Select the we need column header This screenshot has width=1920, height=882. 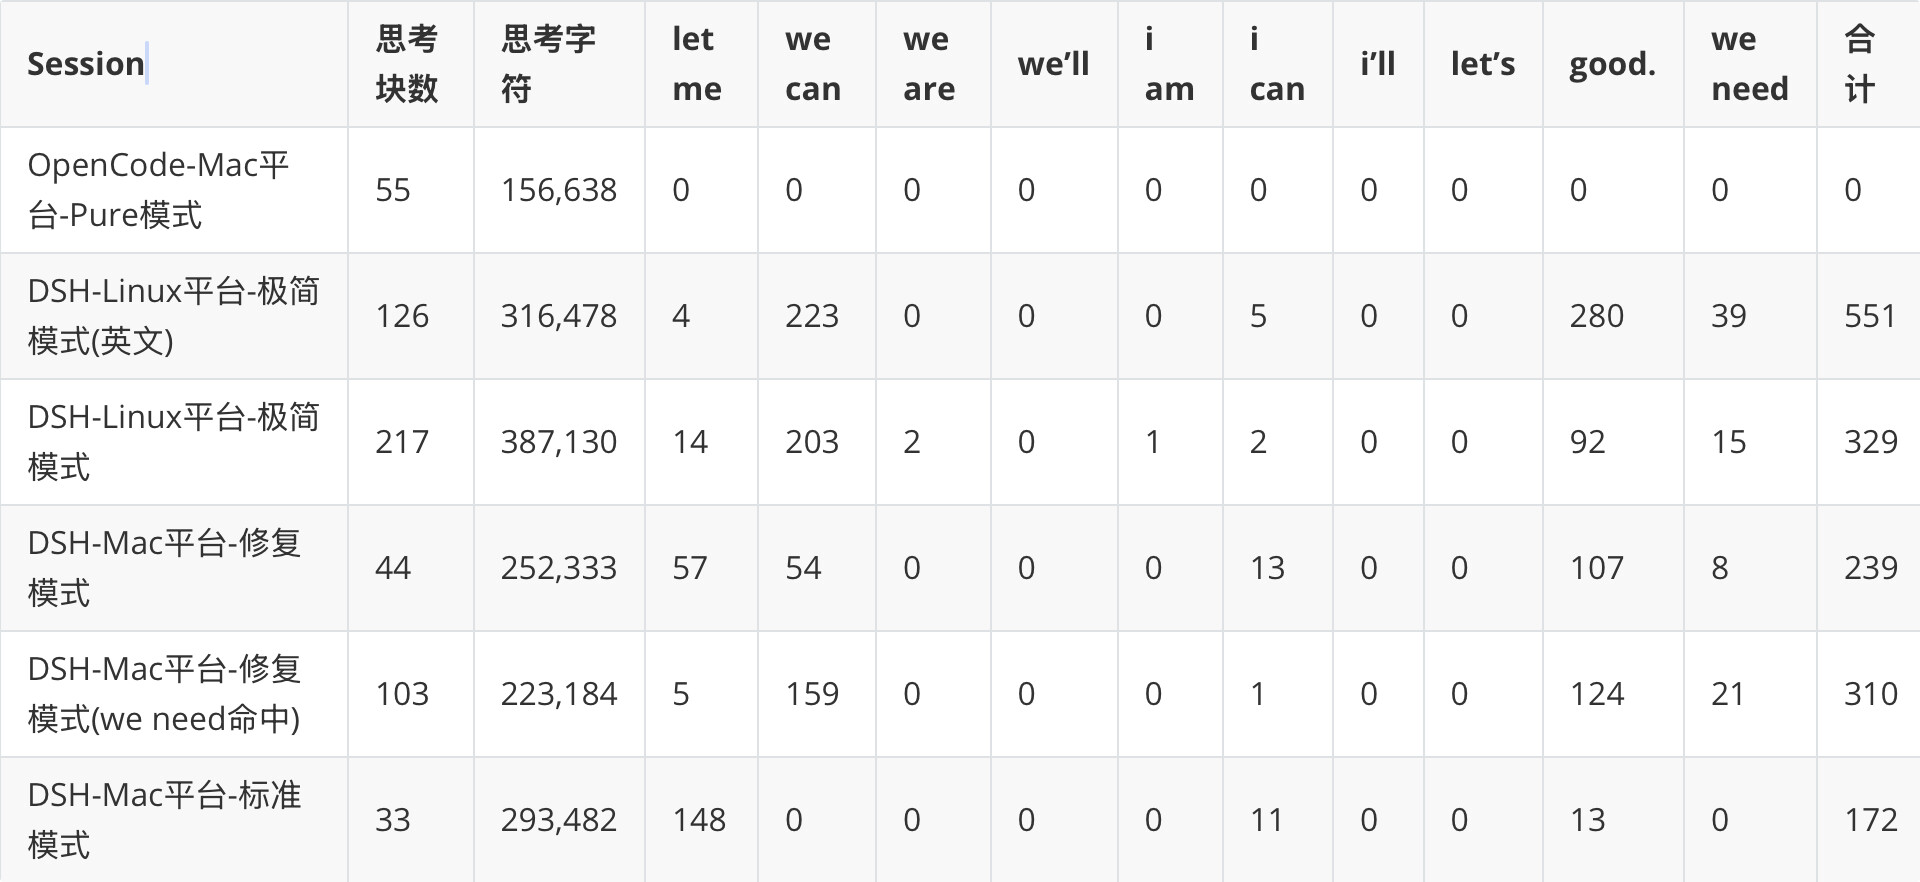[x=1749, y=64]
